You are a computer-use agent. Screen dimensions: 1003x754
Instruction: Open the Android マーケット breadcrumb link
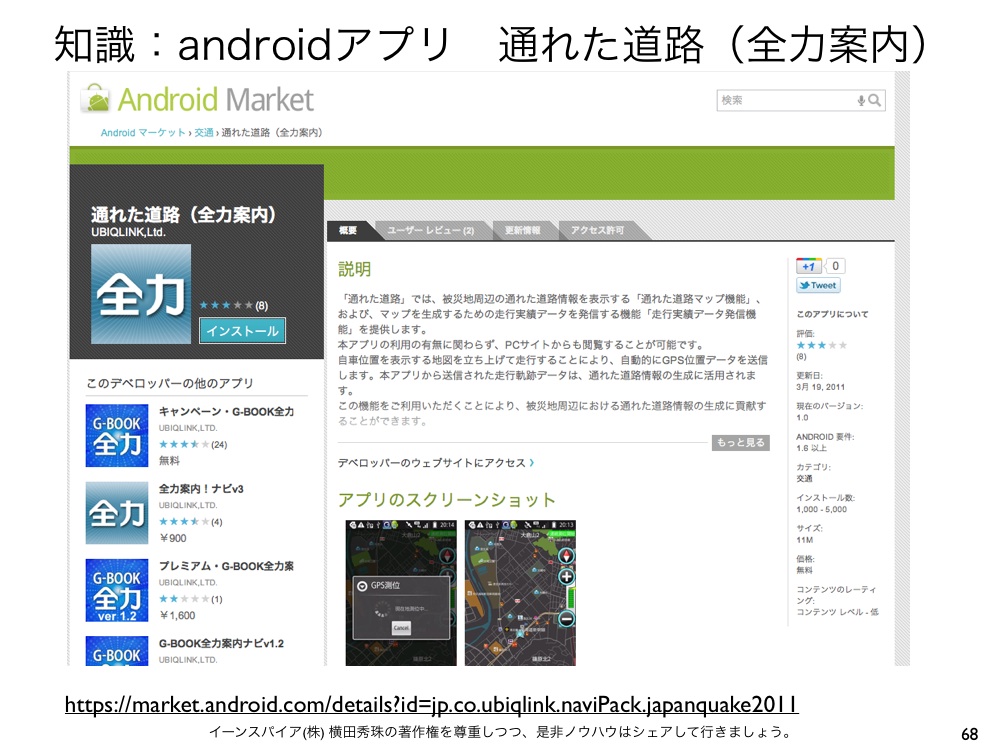point(143,132)
